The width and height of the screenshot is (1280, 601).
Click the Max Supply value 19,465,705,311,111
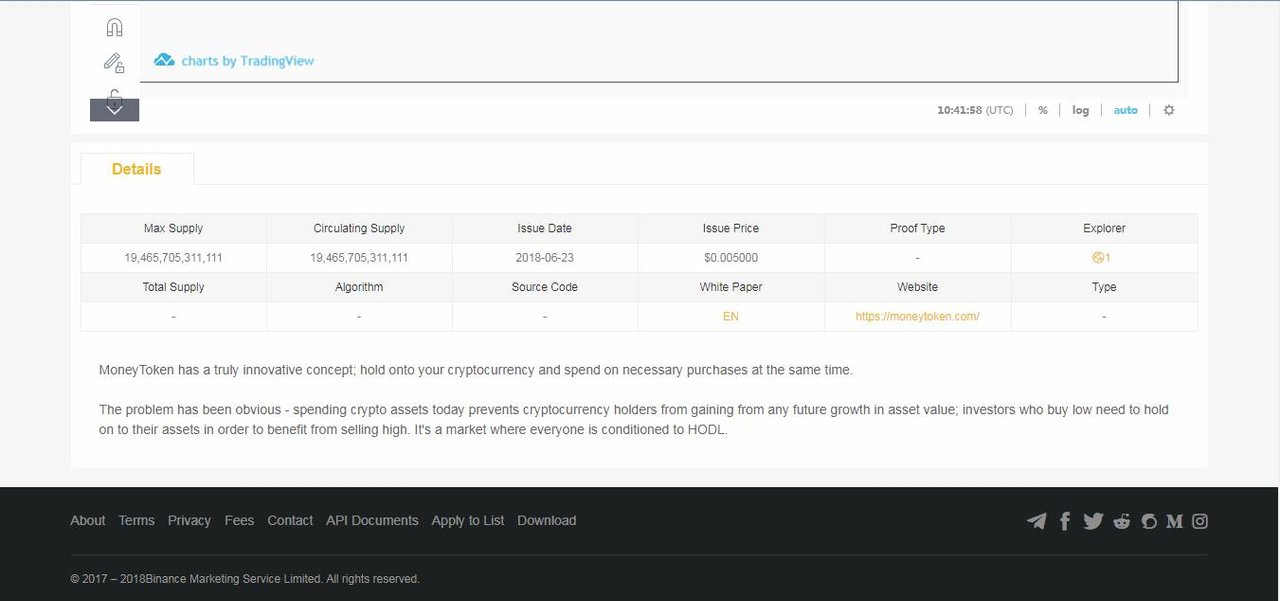click(x=173, y=258)
